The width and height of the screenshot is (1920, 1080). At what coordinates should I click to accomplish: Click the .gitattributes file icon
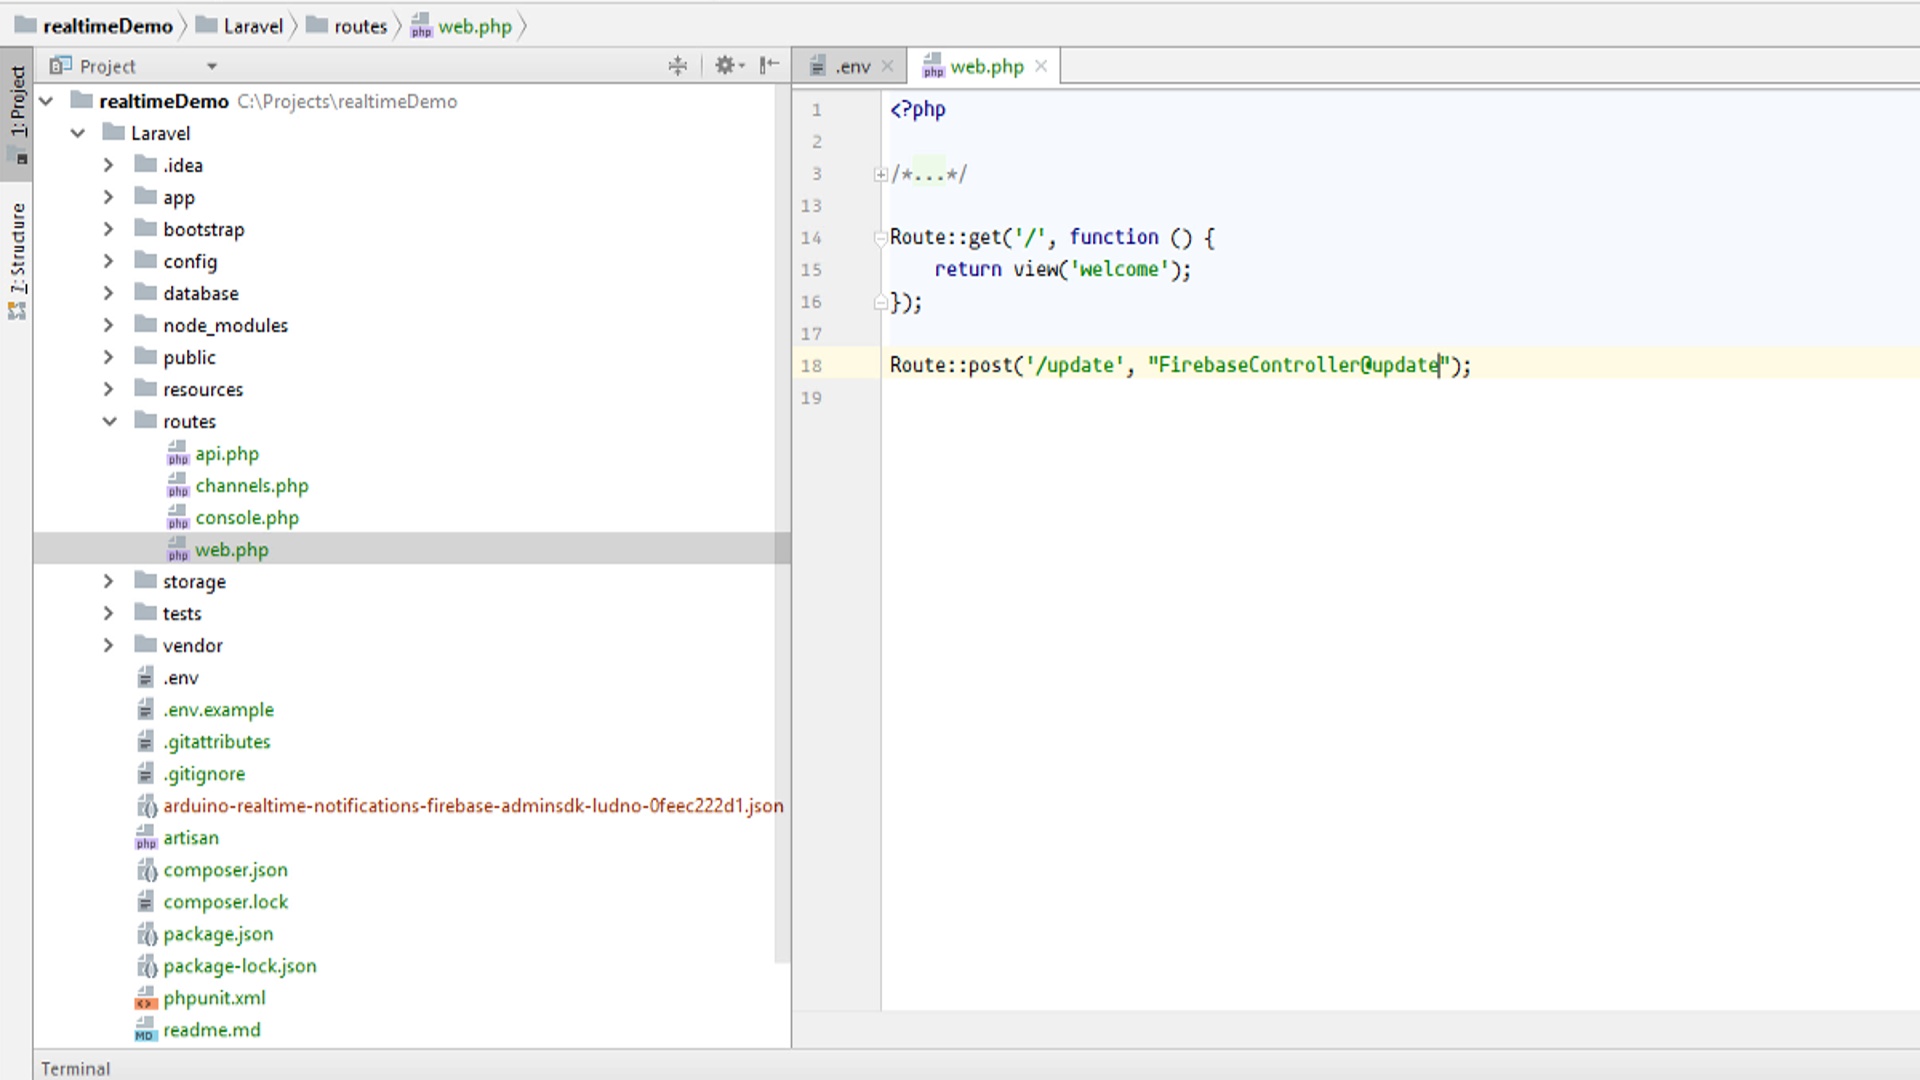coord(146,742)
